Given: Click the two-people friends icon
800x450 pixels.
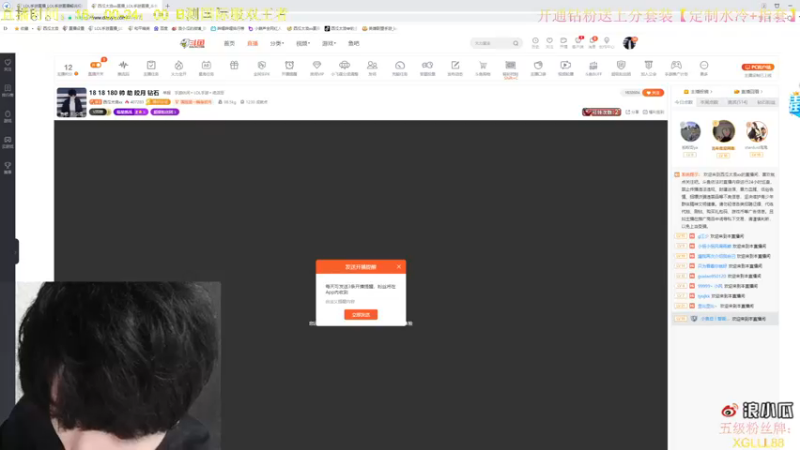Looking at the screenshot, I should (x=372, y=65).
